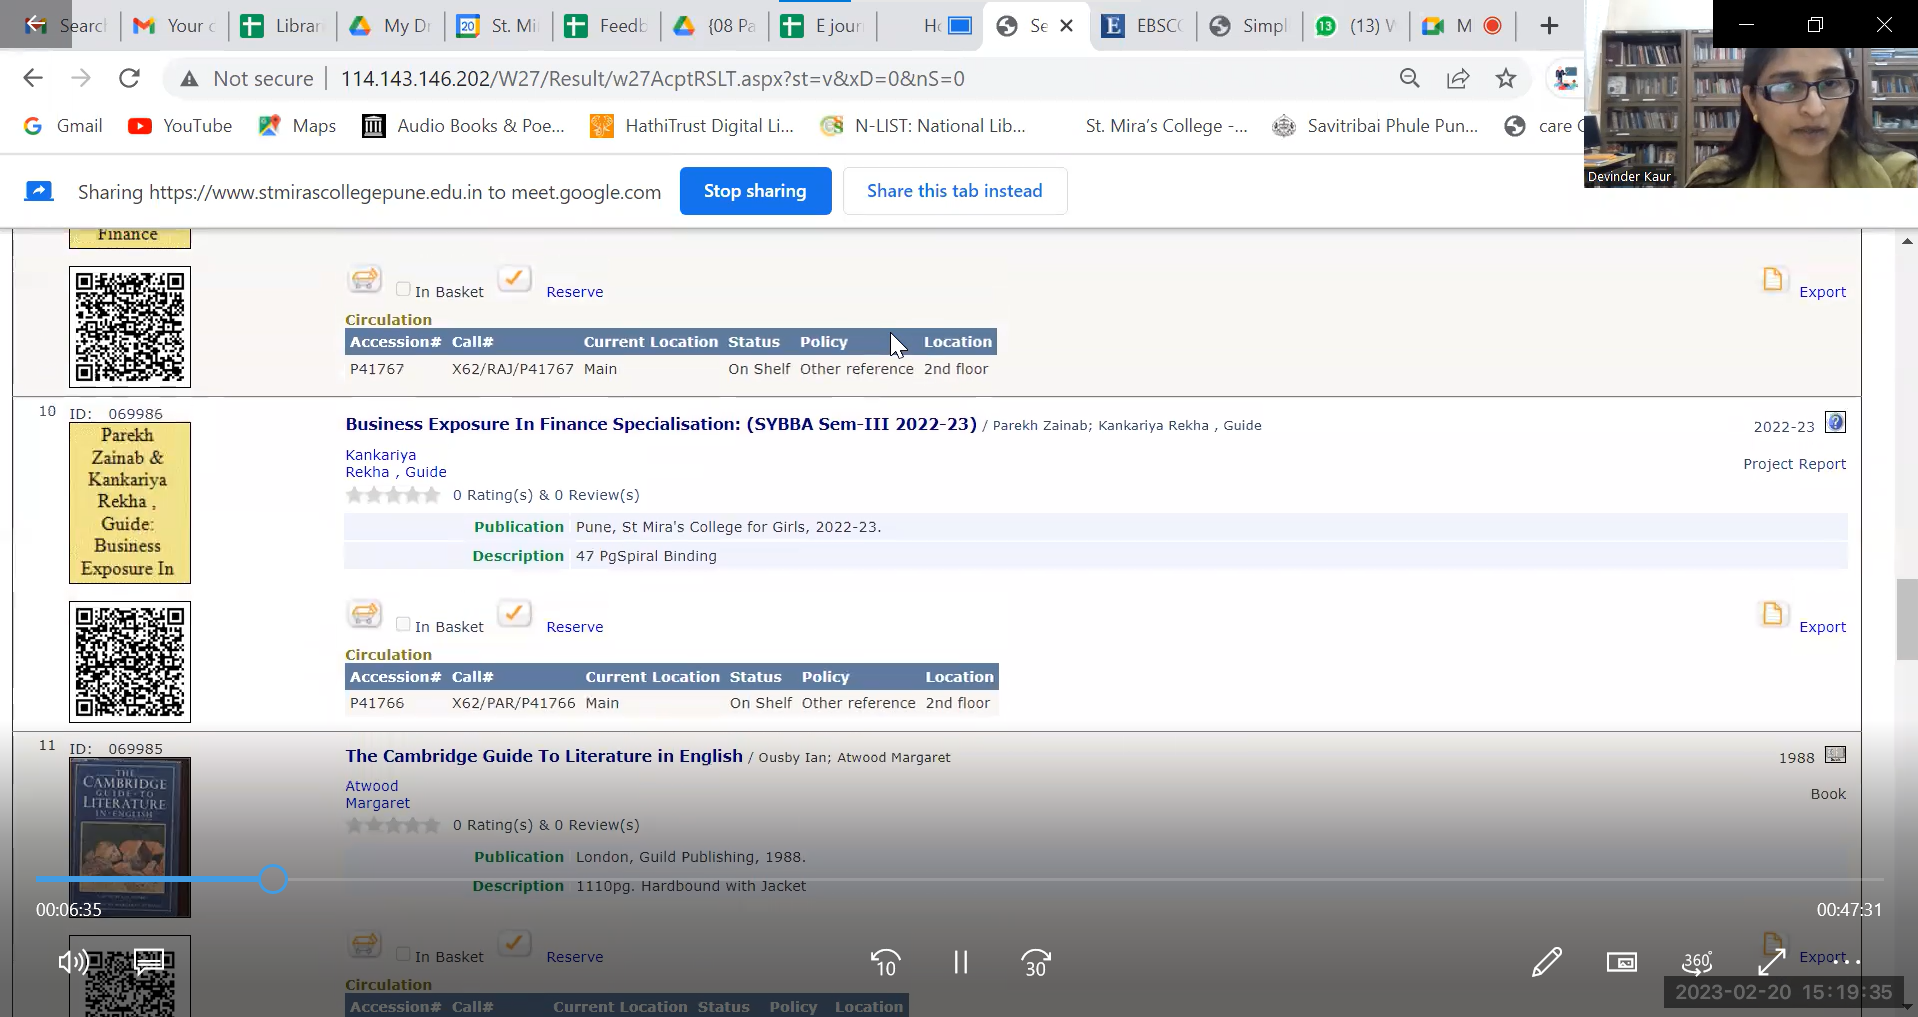Open the pen annotation tool
1918x1017 pixels.
click(1546, 962)
